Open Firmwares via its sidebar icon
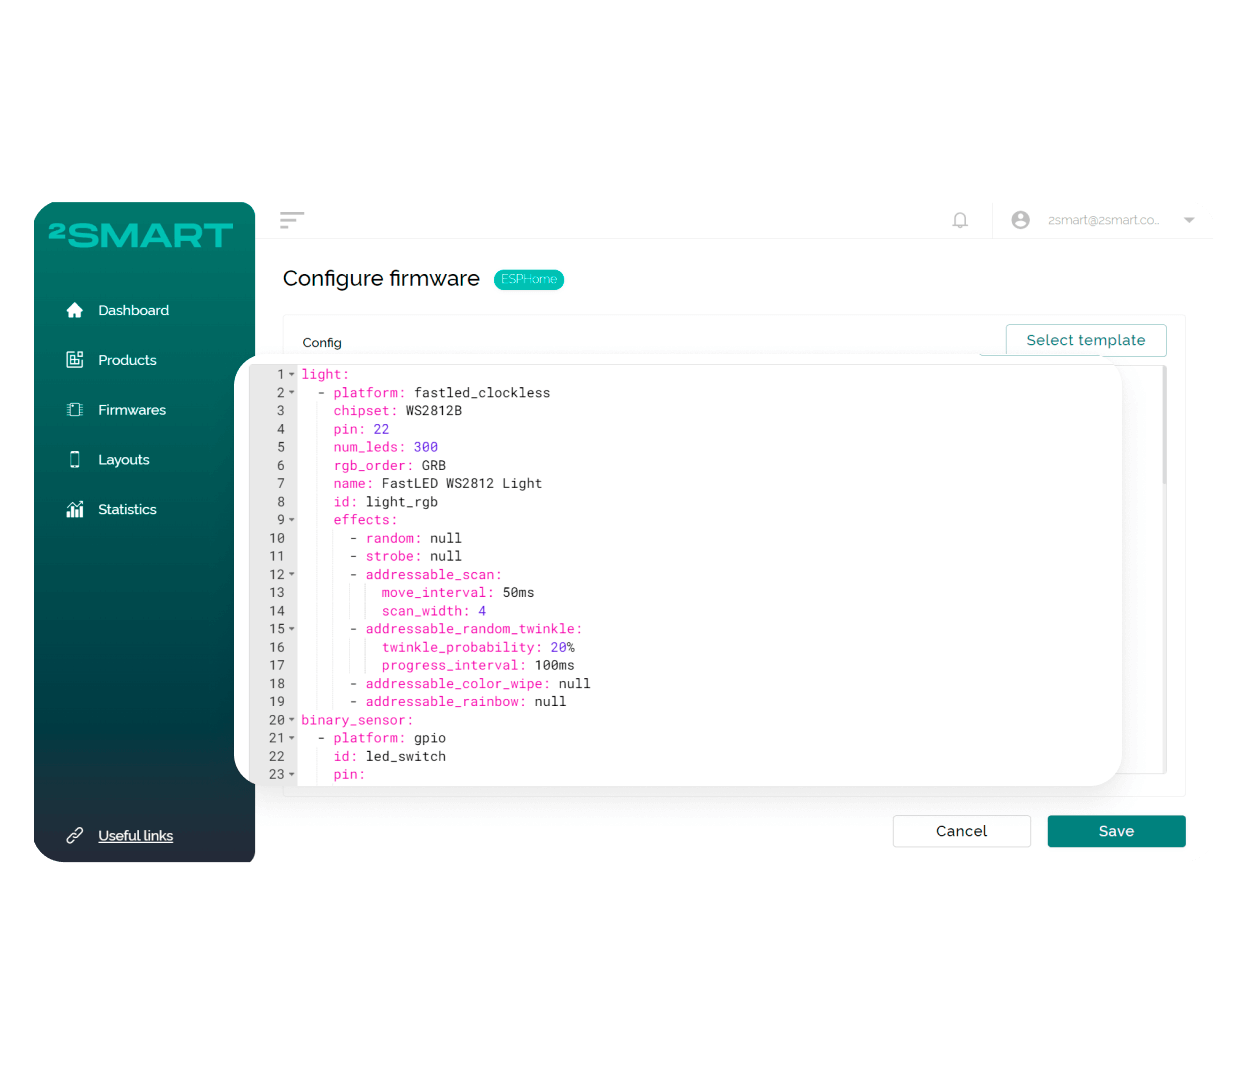 coord(74,410)
